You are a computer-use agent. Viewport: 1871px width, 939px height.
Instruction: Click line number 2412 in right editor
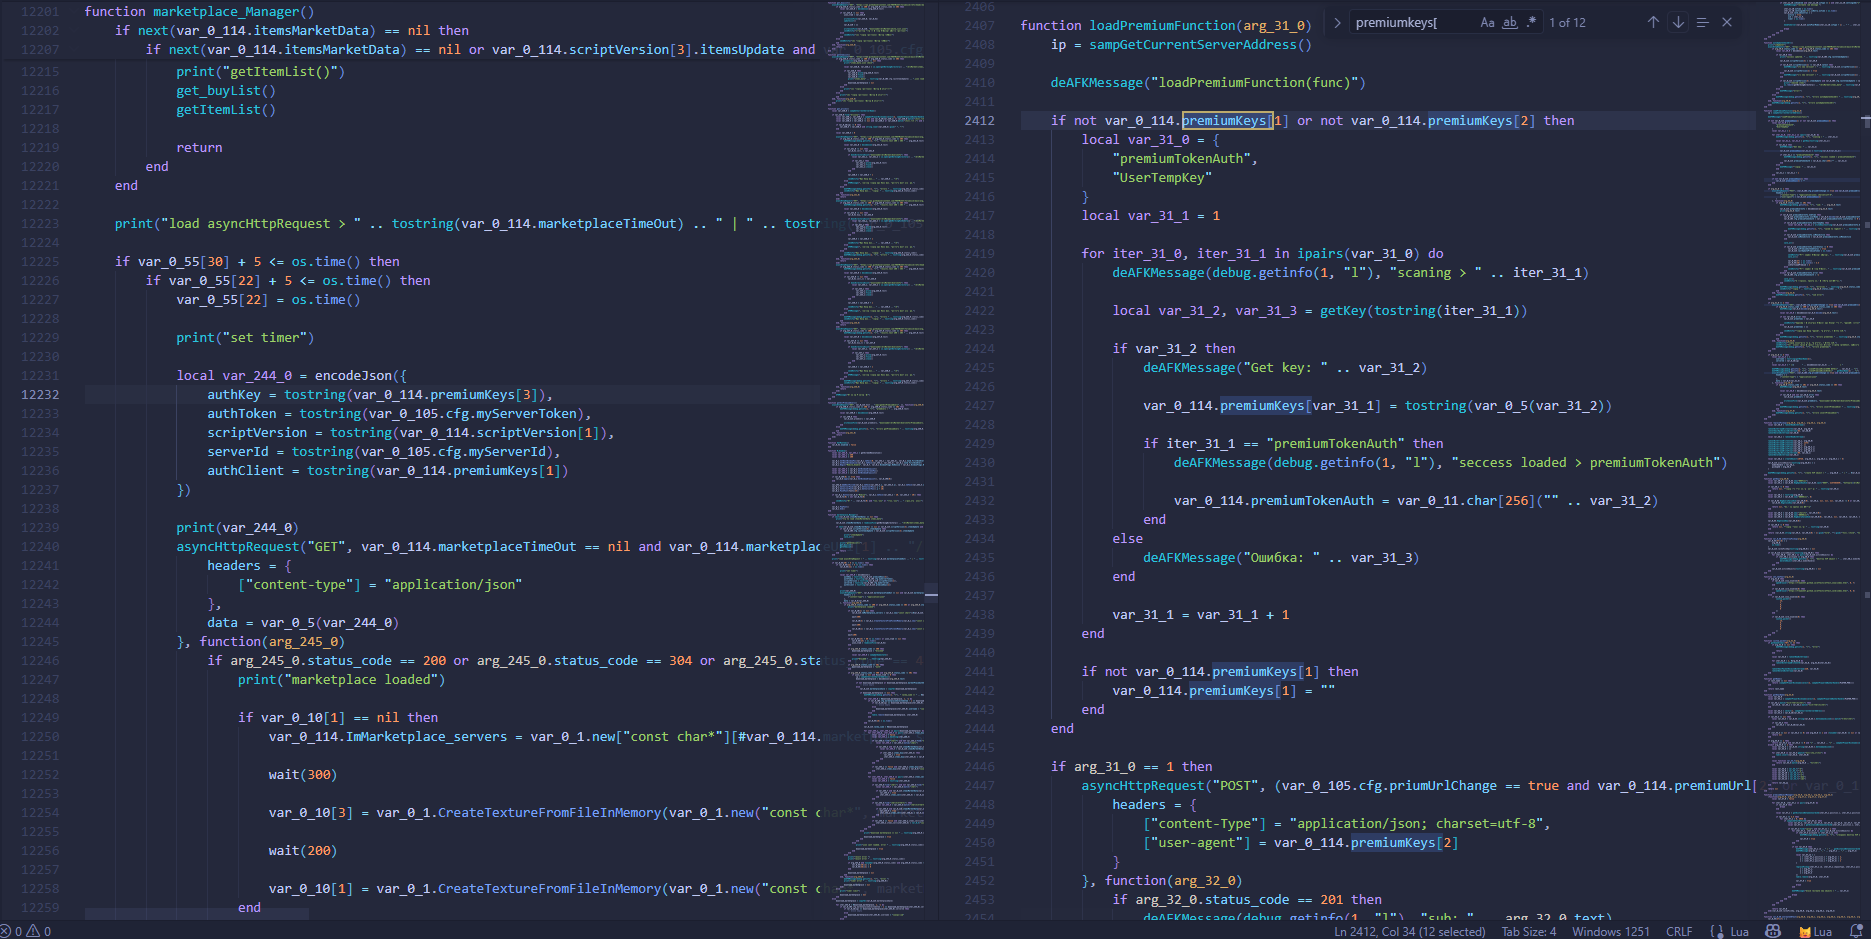click(979, 120)
